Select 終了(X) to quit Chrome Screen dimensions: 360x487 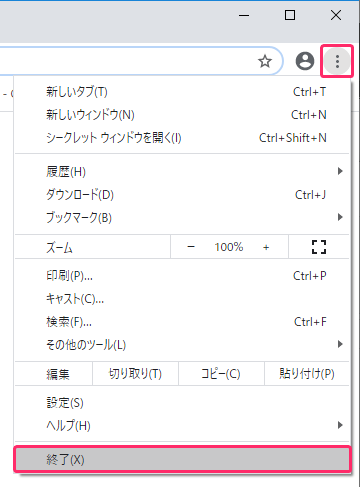[x=182, y=460]
